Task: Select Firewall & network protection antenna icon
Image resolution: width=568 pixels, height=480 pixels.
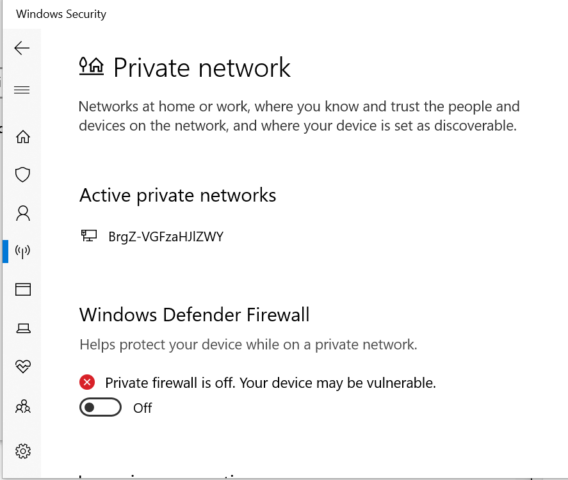Action: point(22,251)
